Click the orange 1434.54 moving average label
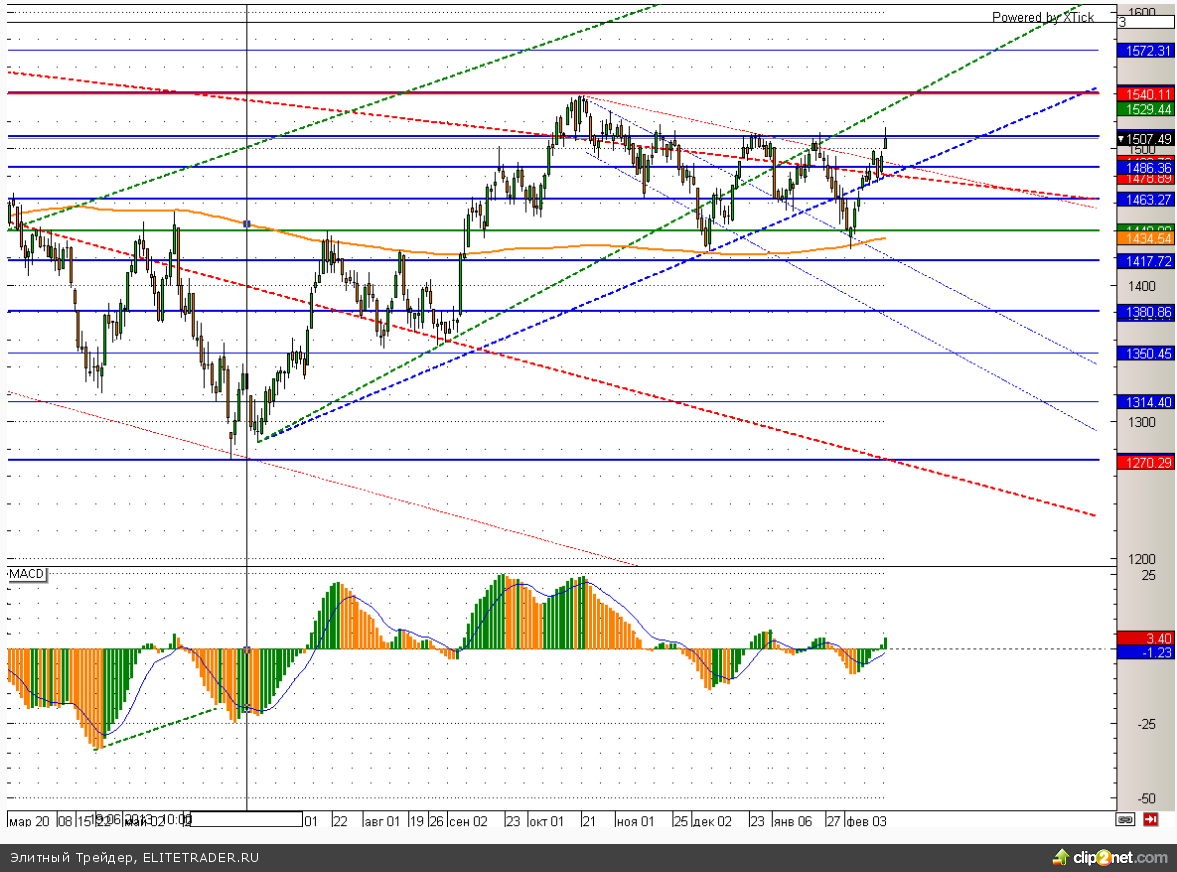 point(1145,238)
